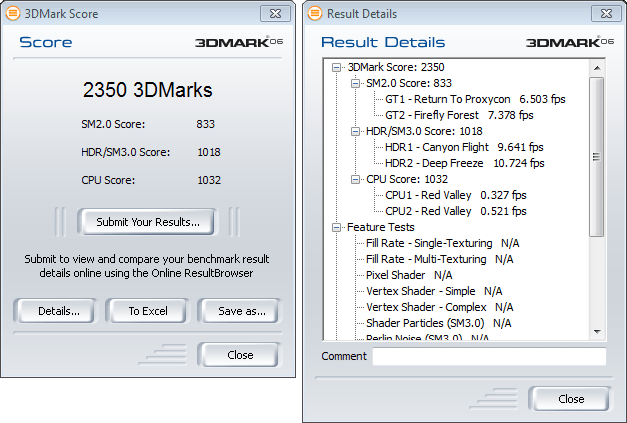Select HDR2 - Deep Freeze row
This screenshot has width=627, height=423.
464,163
